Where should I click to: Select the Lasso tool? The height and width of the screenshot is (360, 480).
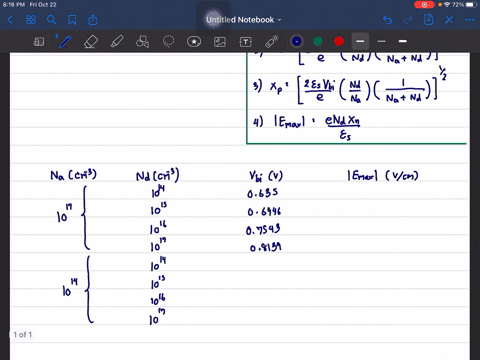(168, 42)
